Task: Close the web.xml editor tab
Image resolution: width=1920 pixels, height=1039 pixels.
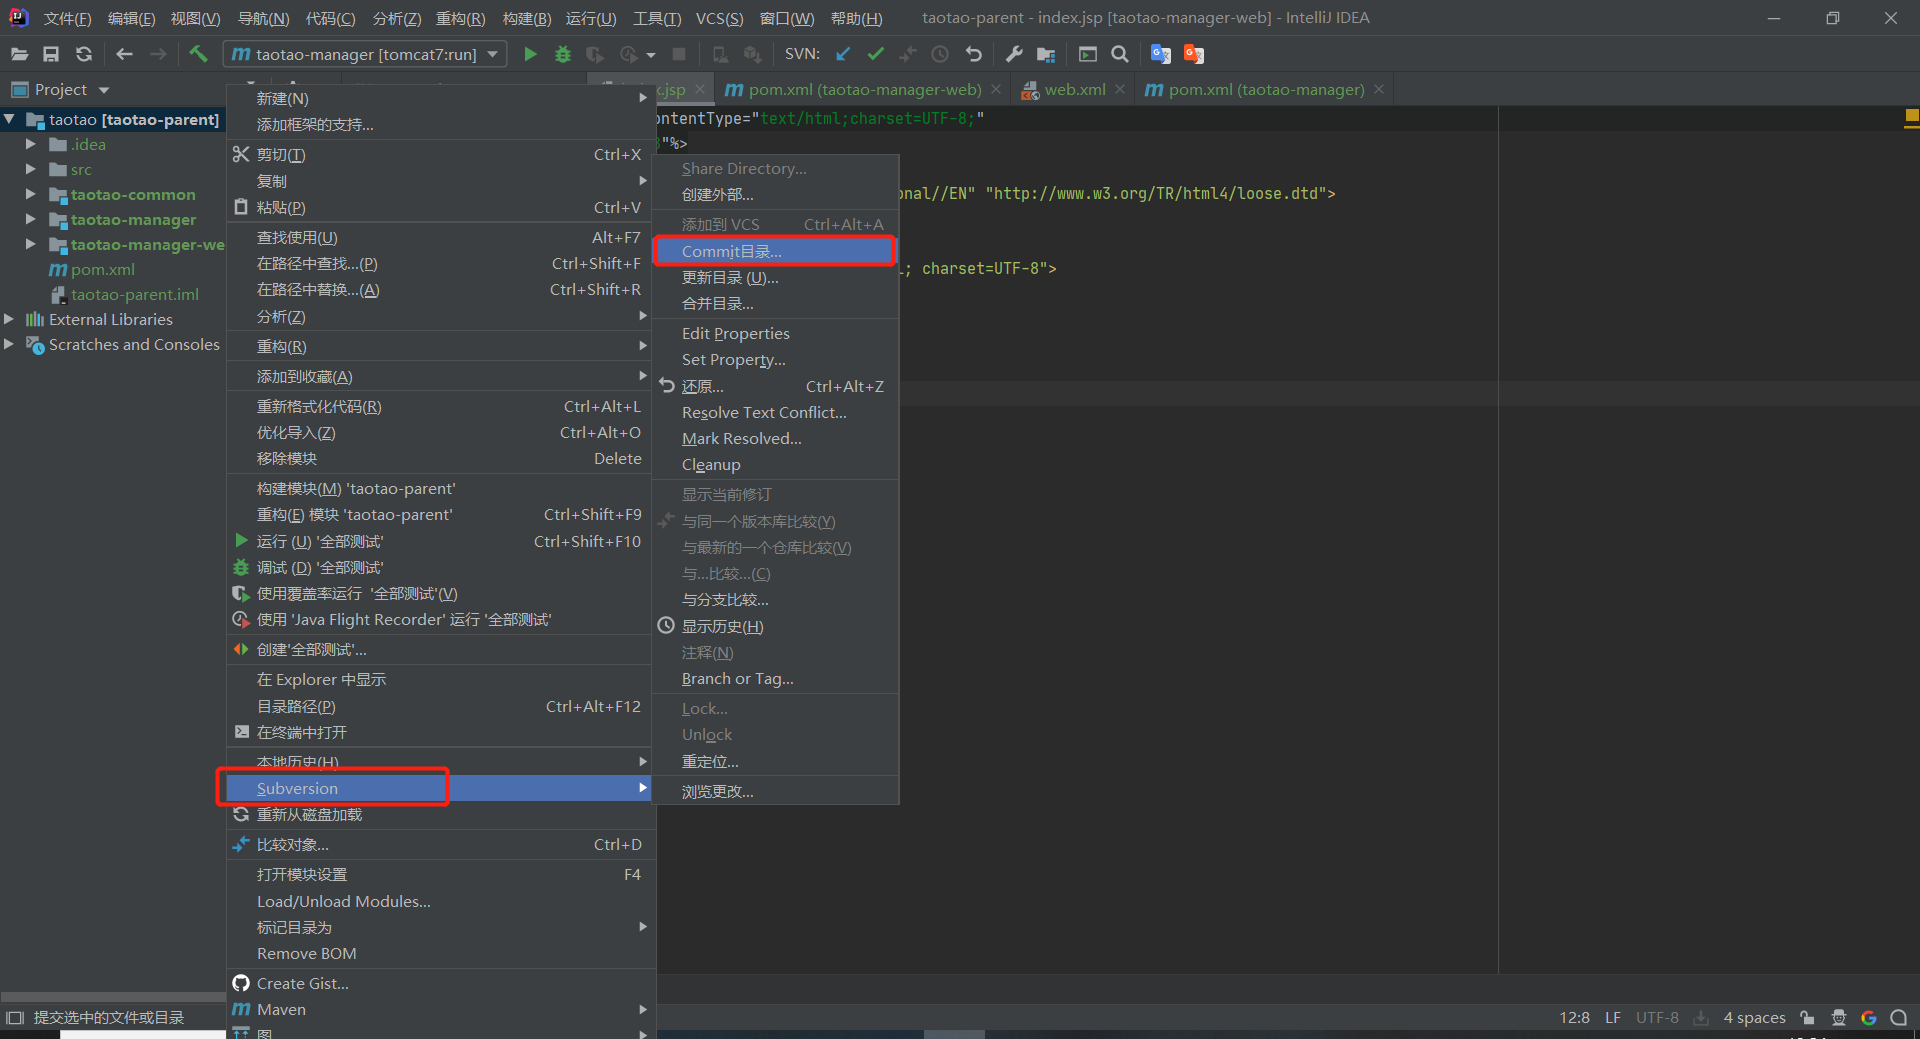Action: pos(1120,89)
